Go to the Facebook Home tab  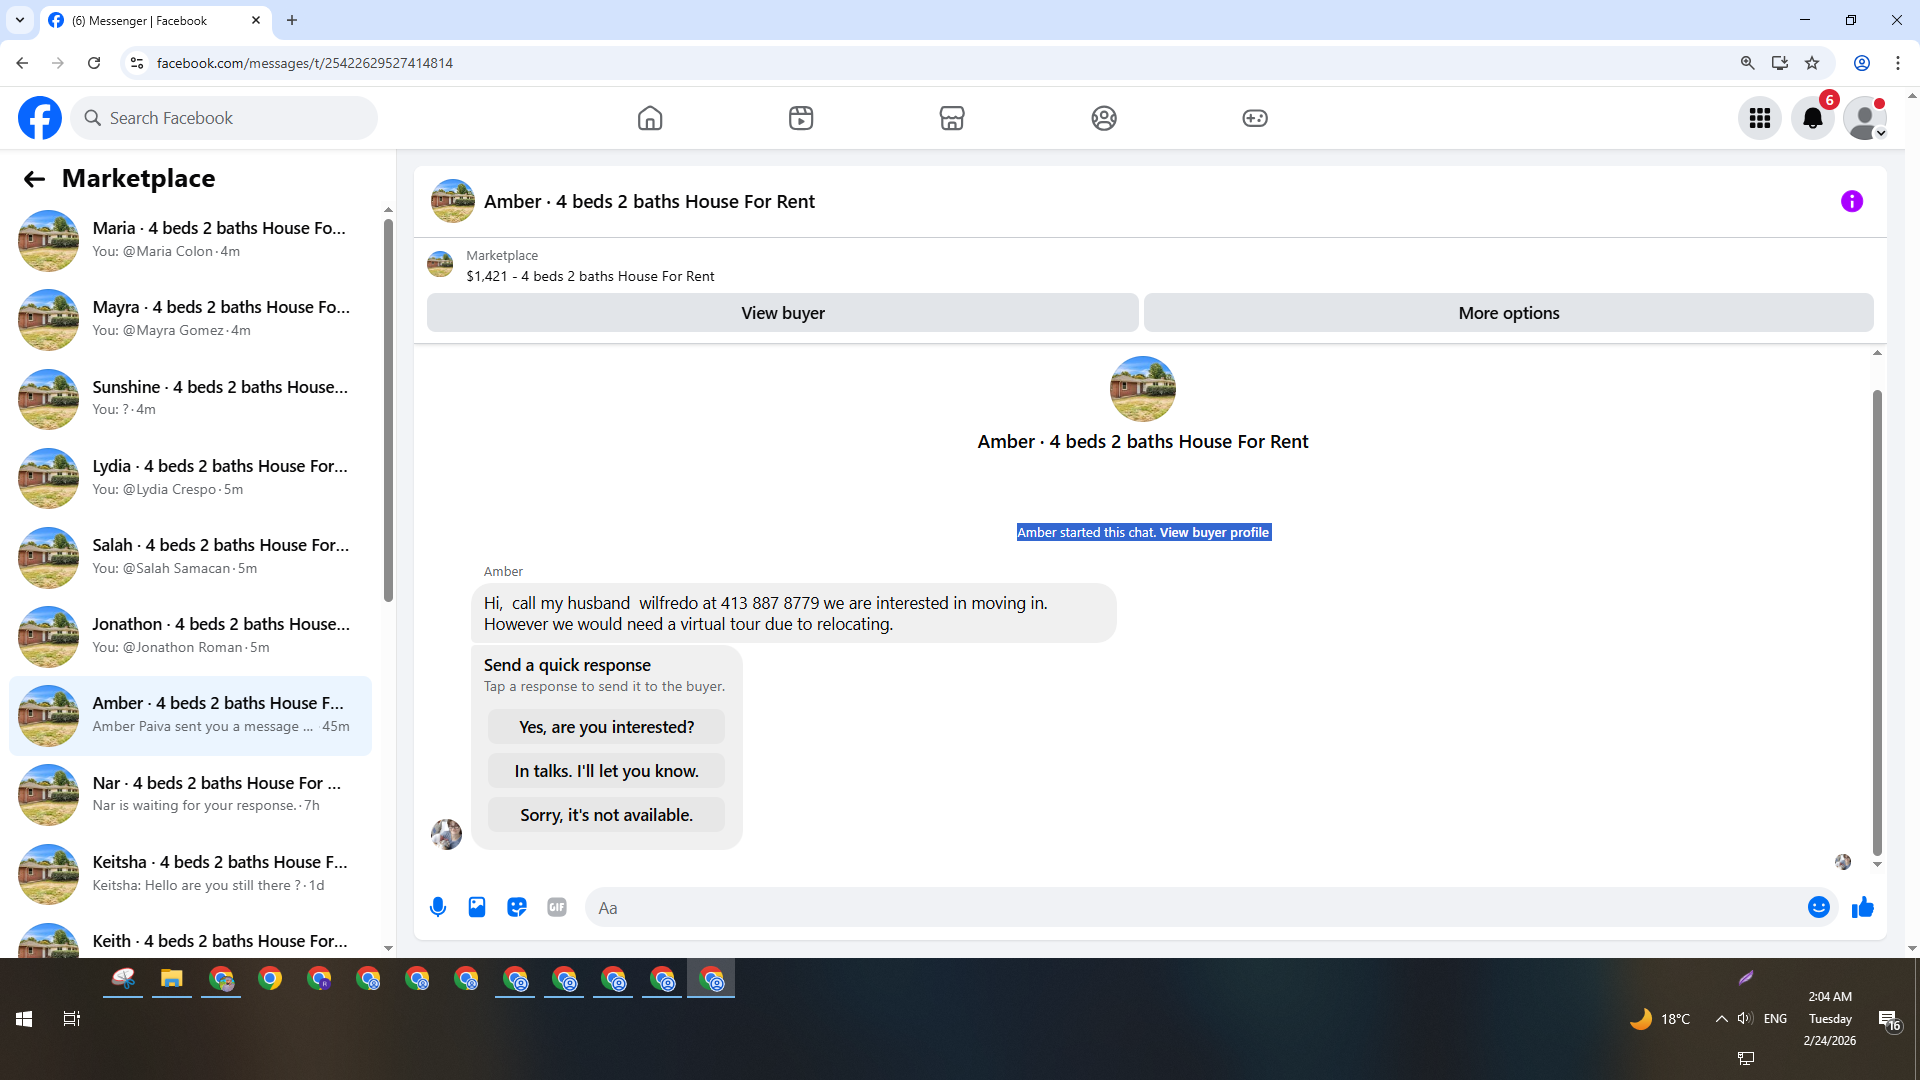tap(650, 118)
